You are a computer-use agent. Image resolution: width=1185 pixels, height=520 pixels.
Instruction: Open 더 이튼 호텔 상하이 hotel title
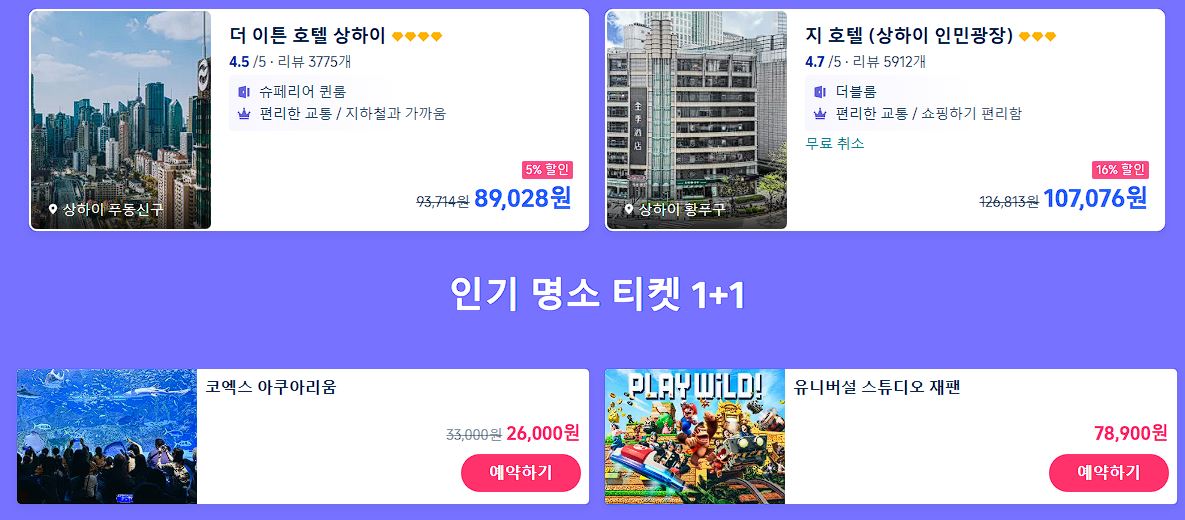tap(308, 36)
